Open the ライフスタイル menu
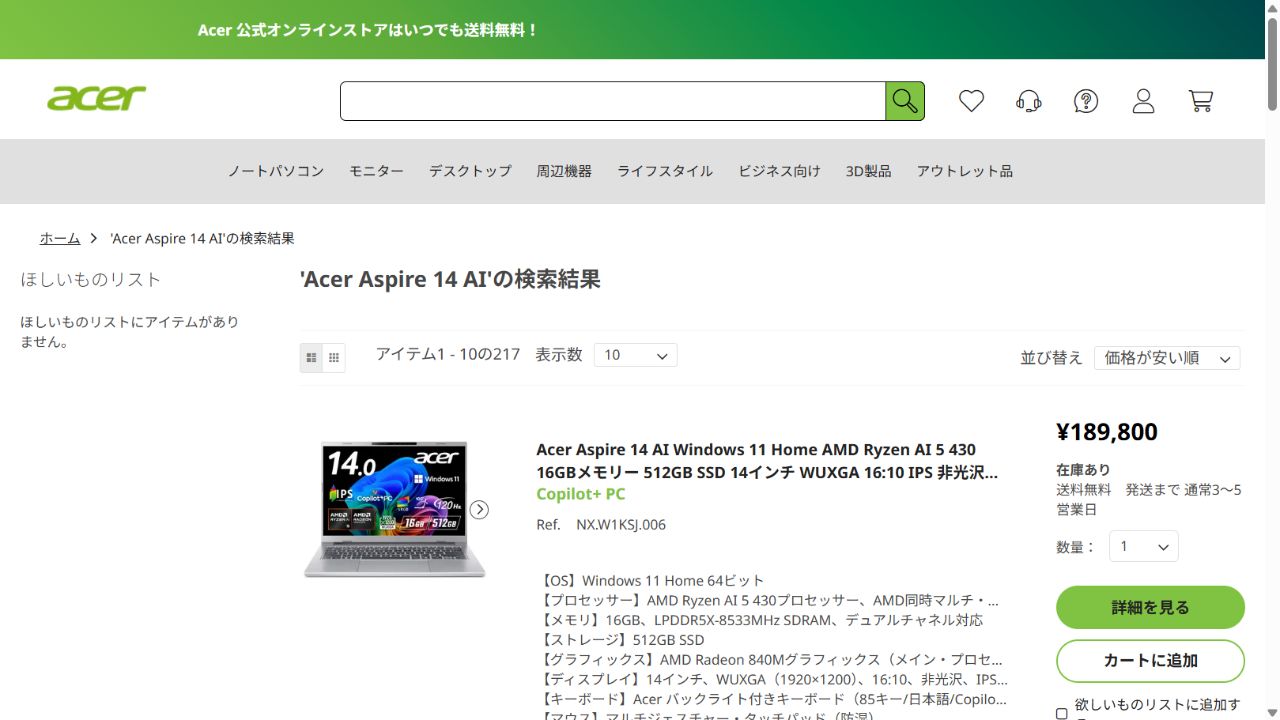 click(x=665, y=171)
